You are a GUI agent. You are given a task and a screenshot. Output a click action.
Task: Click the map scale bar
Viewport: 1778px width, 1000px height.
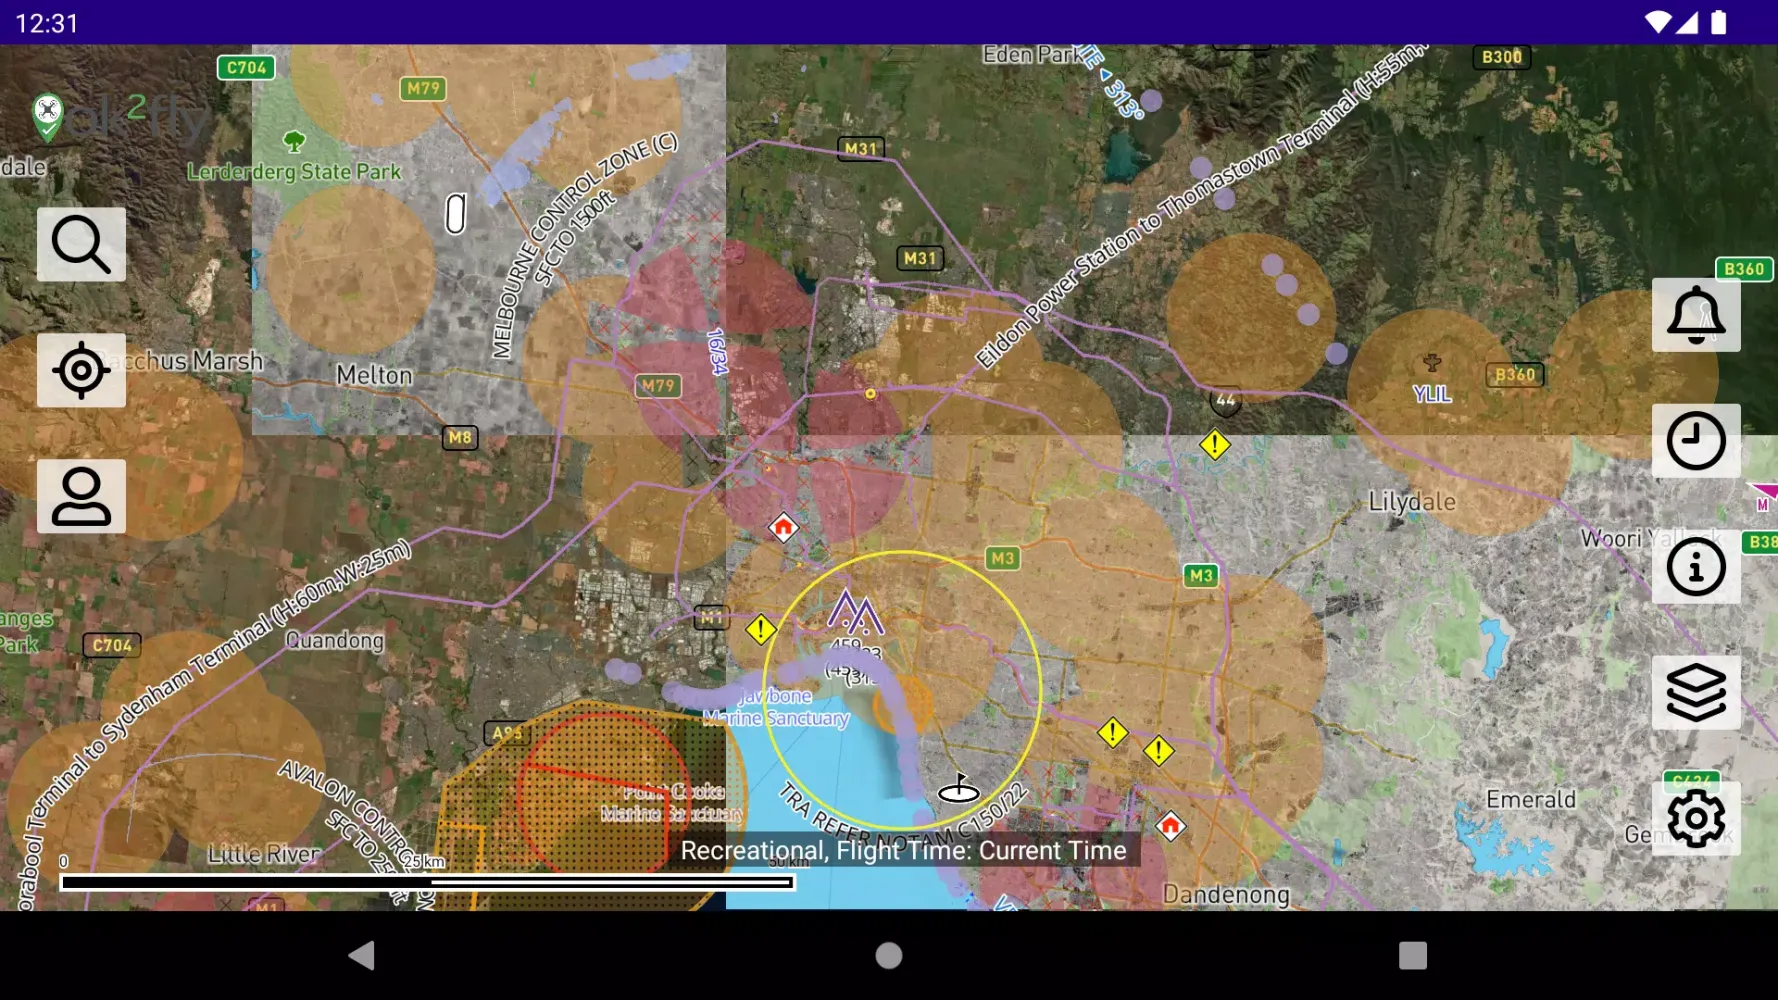coord(427,881)
